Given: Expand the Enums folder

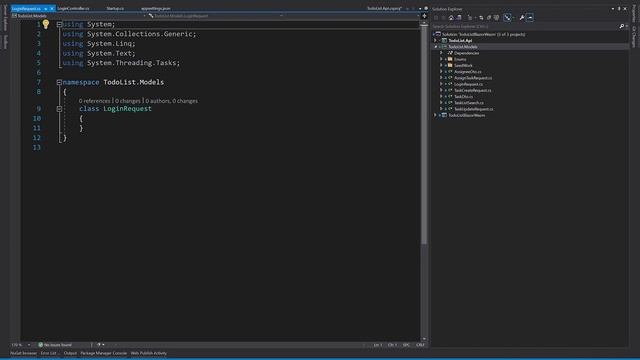Looking at the screenshot, I should coord(441,59).
